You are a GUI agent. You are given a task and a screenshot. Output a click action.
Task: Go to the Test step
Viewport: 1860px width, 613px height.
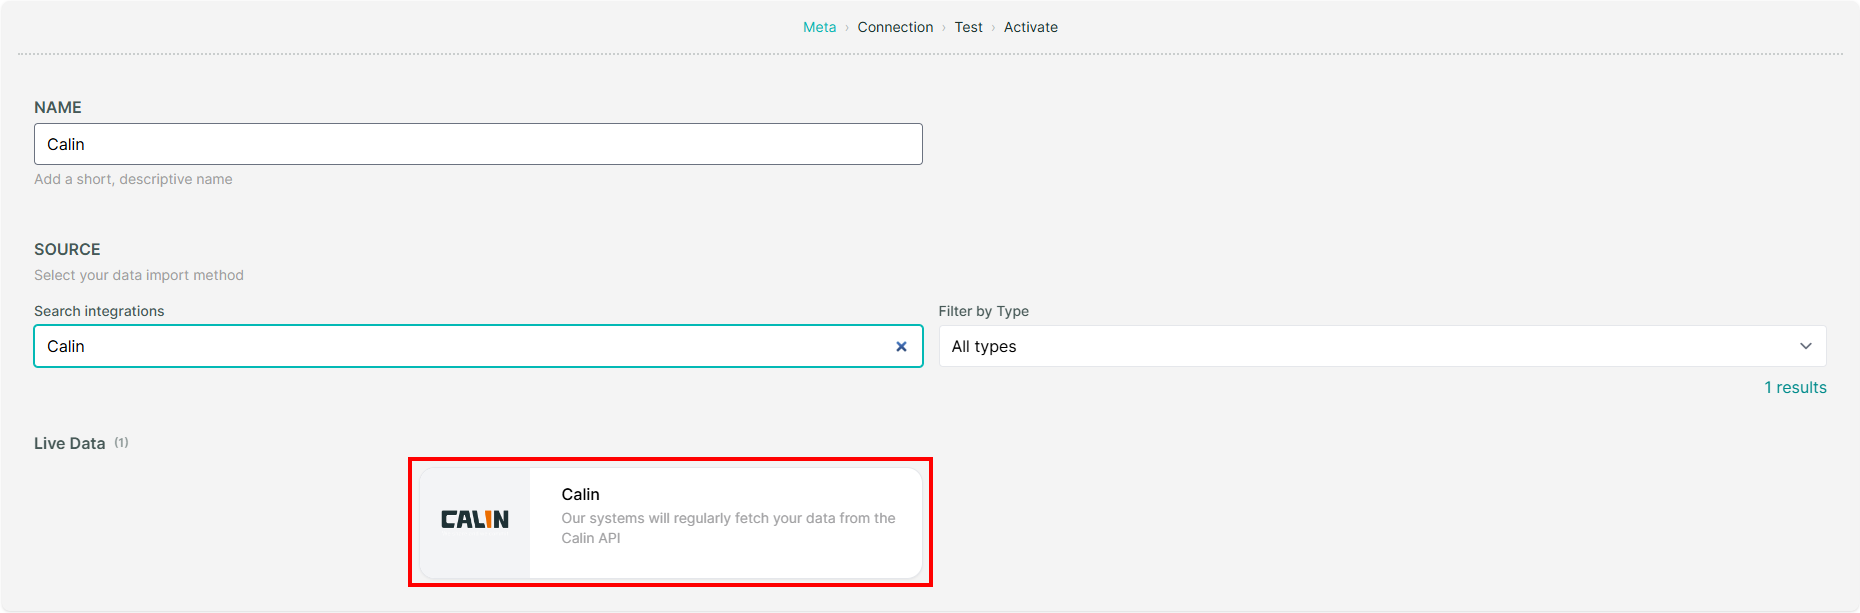coord(968,27)
